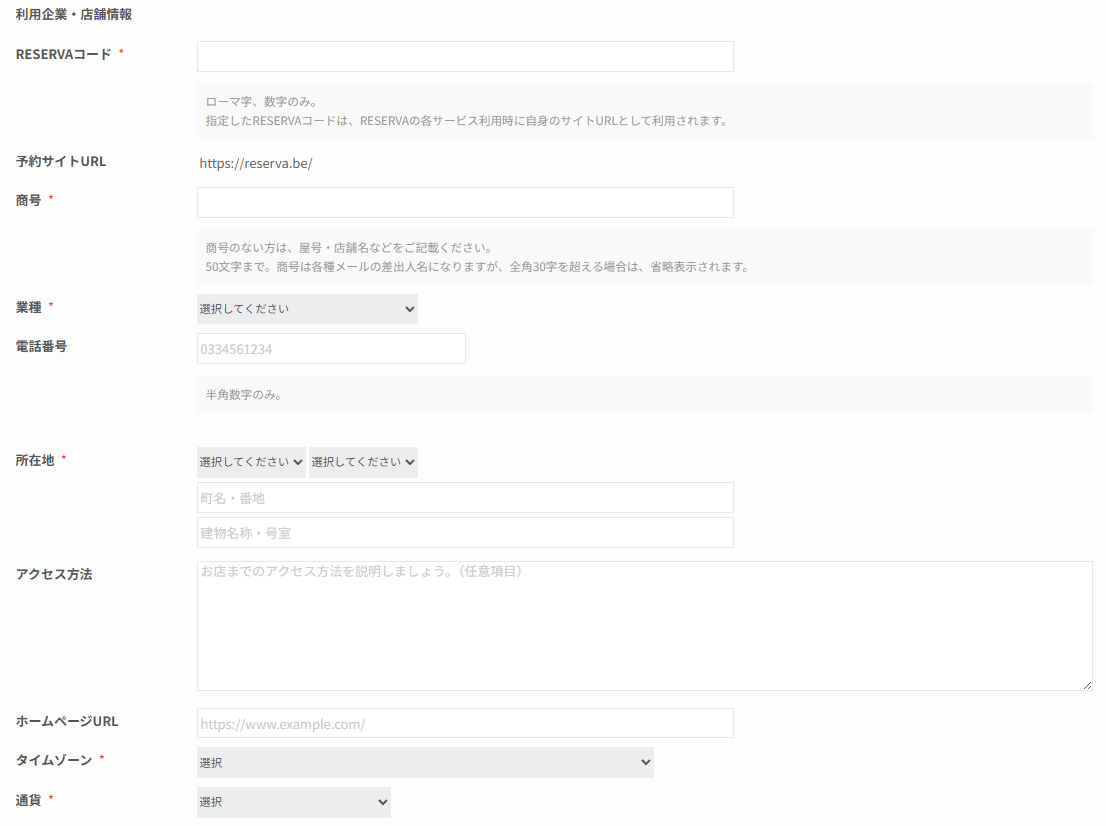Expand the first 所在地 select dropdown
The width and height of the screenshot is (1106, 826).
coord(251,462)
